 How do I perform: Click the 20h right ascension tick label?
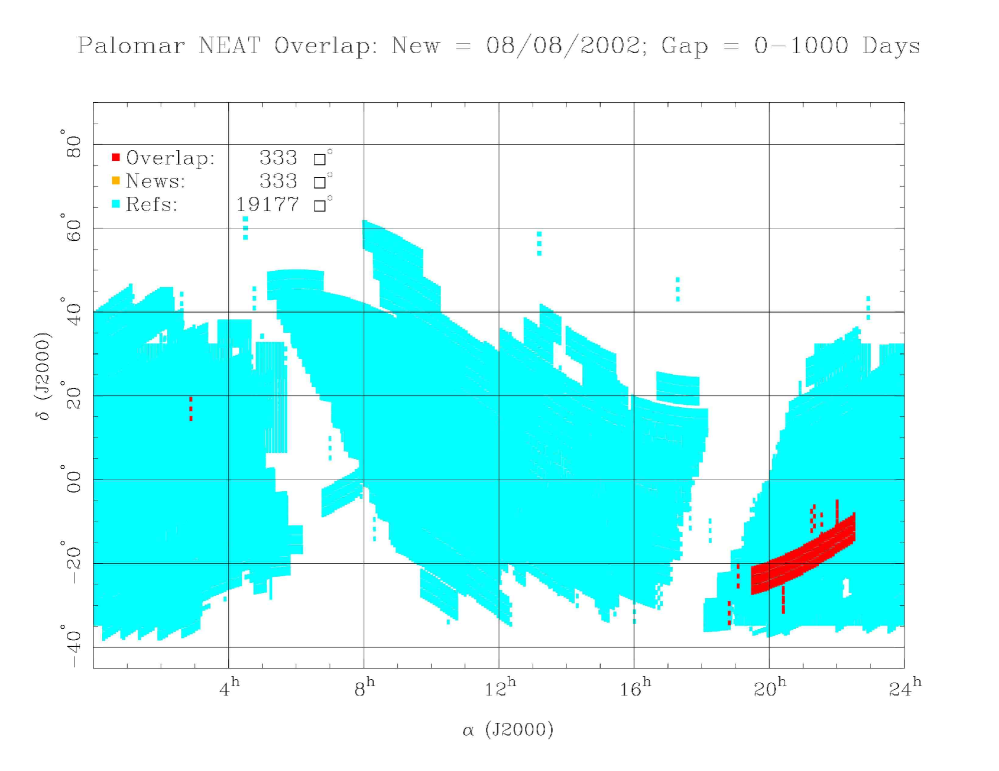(770, 688)
